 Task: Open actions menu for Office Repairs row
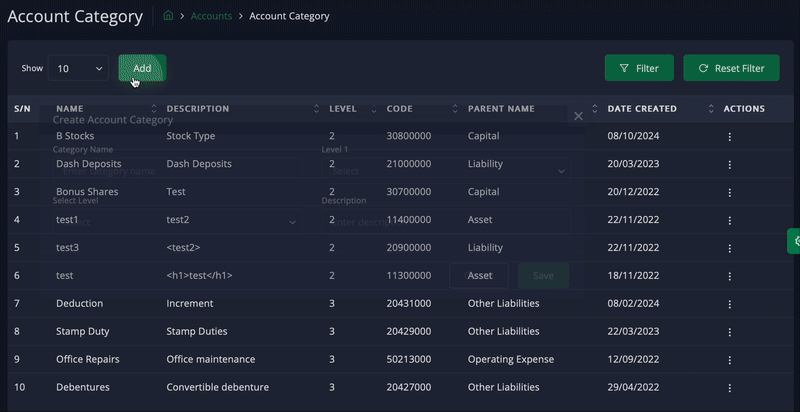tap(729, 359)
